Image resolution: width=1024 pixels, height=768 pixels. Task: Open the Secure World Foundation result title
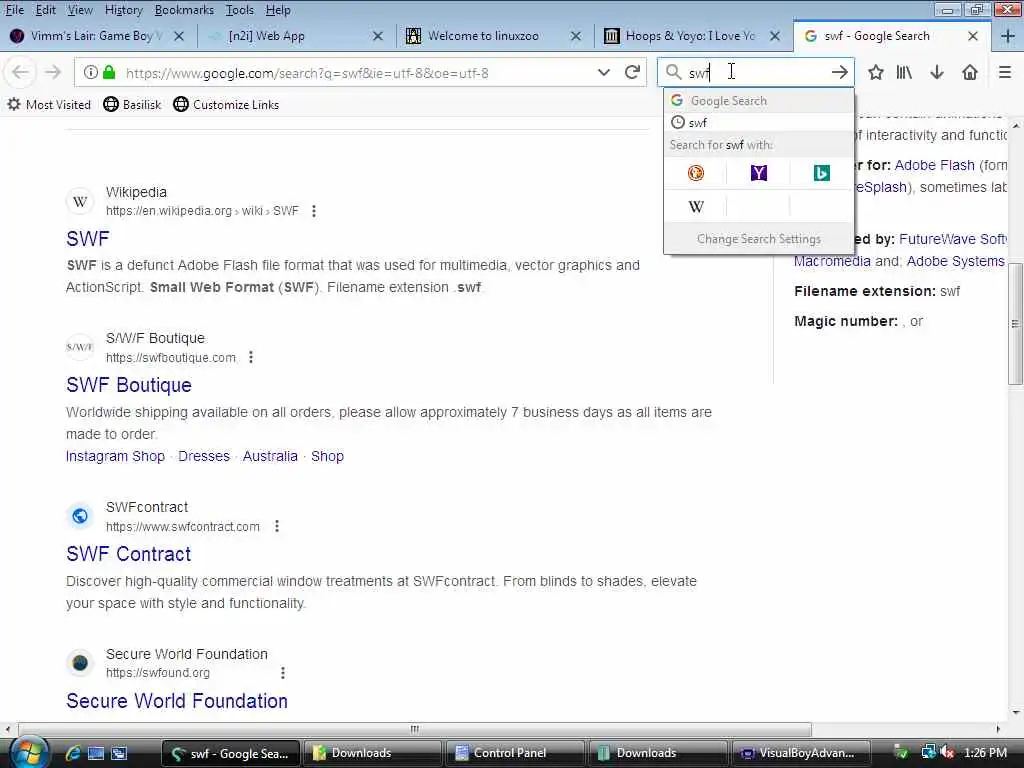coord(177,701)
